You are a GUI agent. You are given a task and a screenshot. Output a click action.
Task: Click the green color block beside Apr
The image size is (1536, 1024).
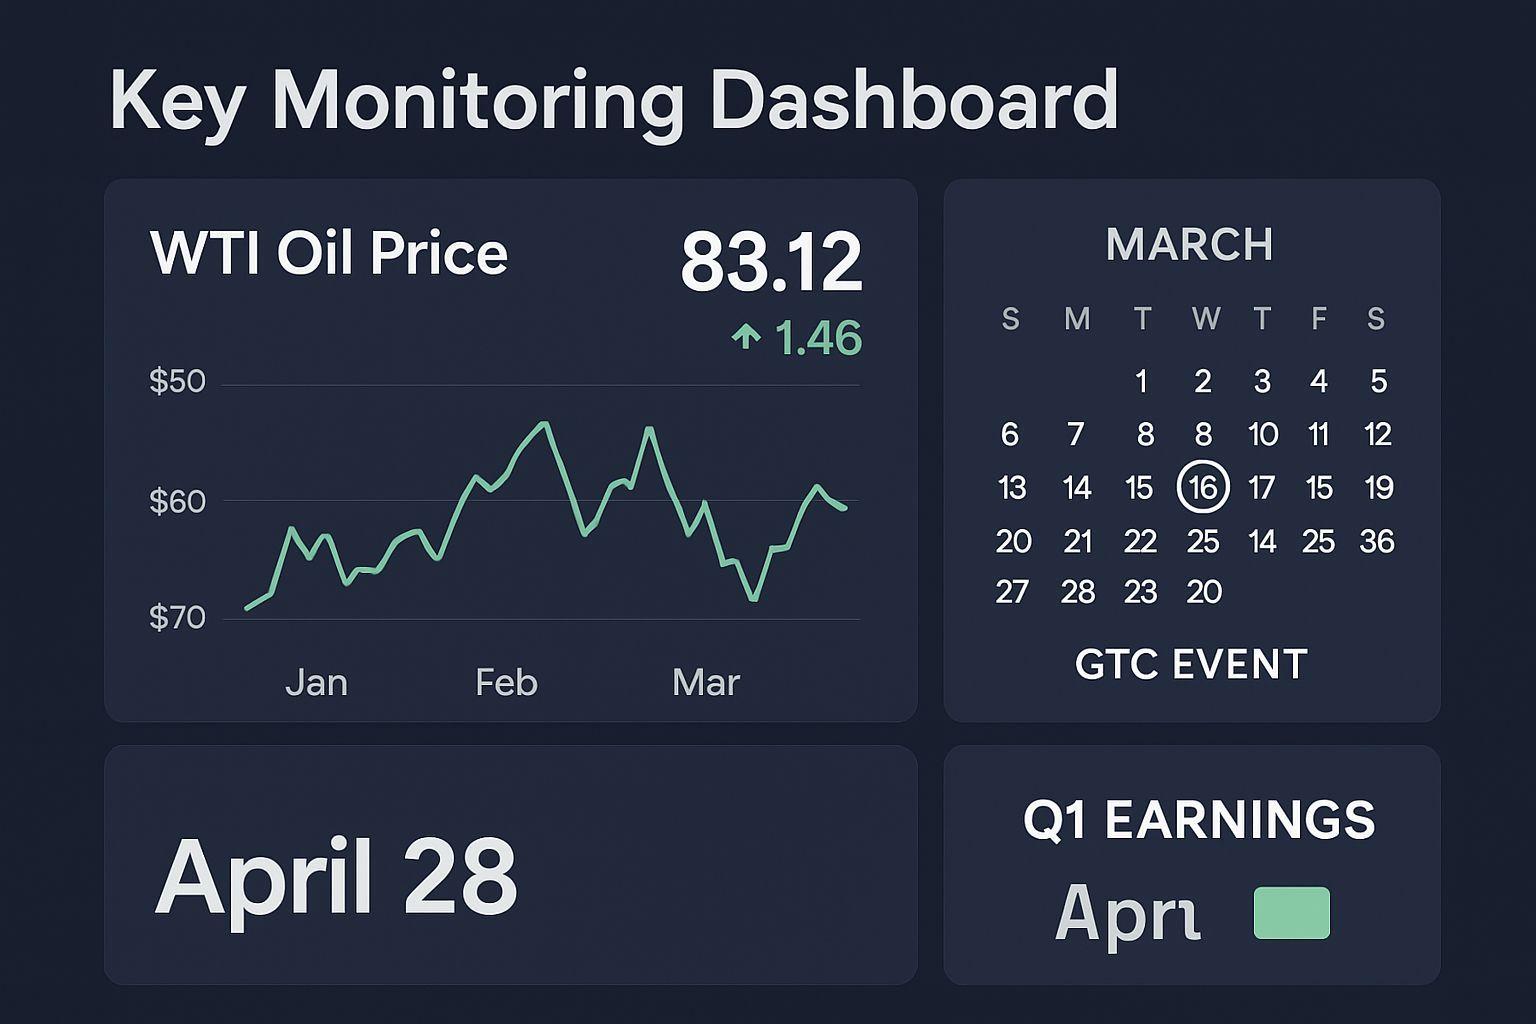(1291, 913)
